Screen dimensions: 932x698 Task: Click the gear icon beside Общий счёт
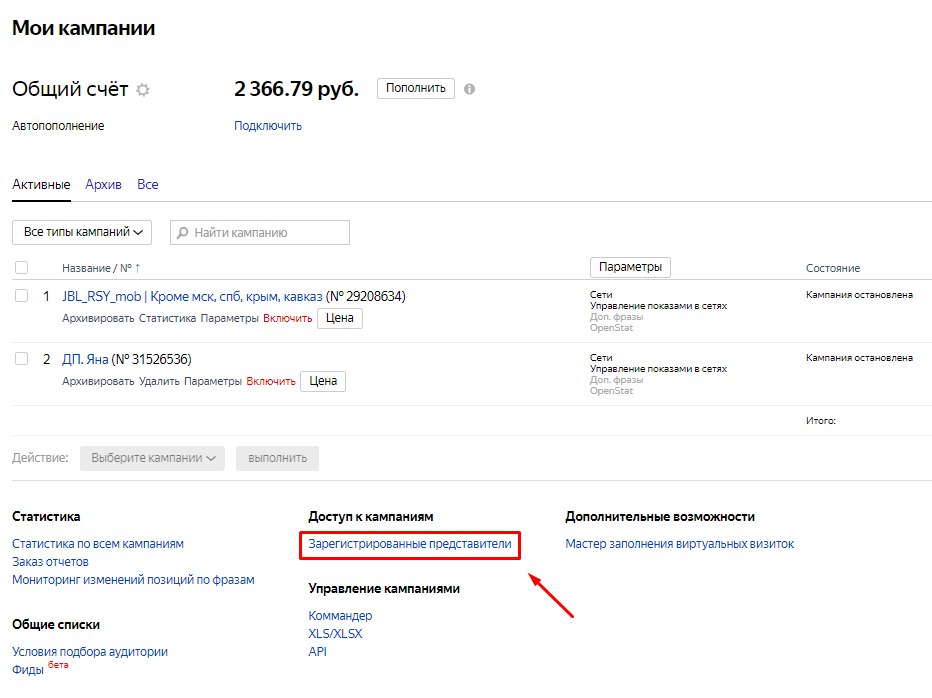pyautogui.click(x=143, y=90)
